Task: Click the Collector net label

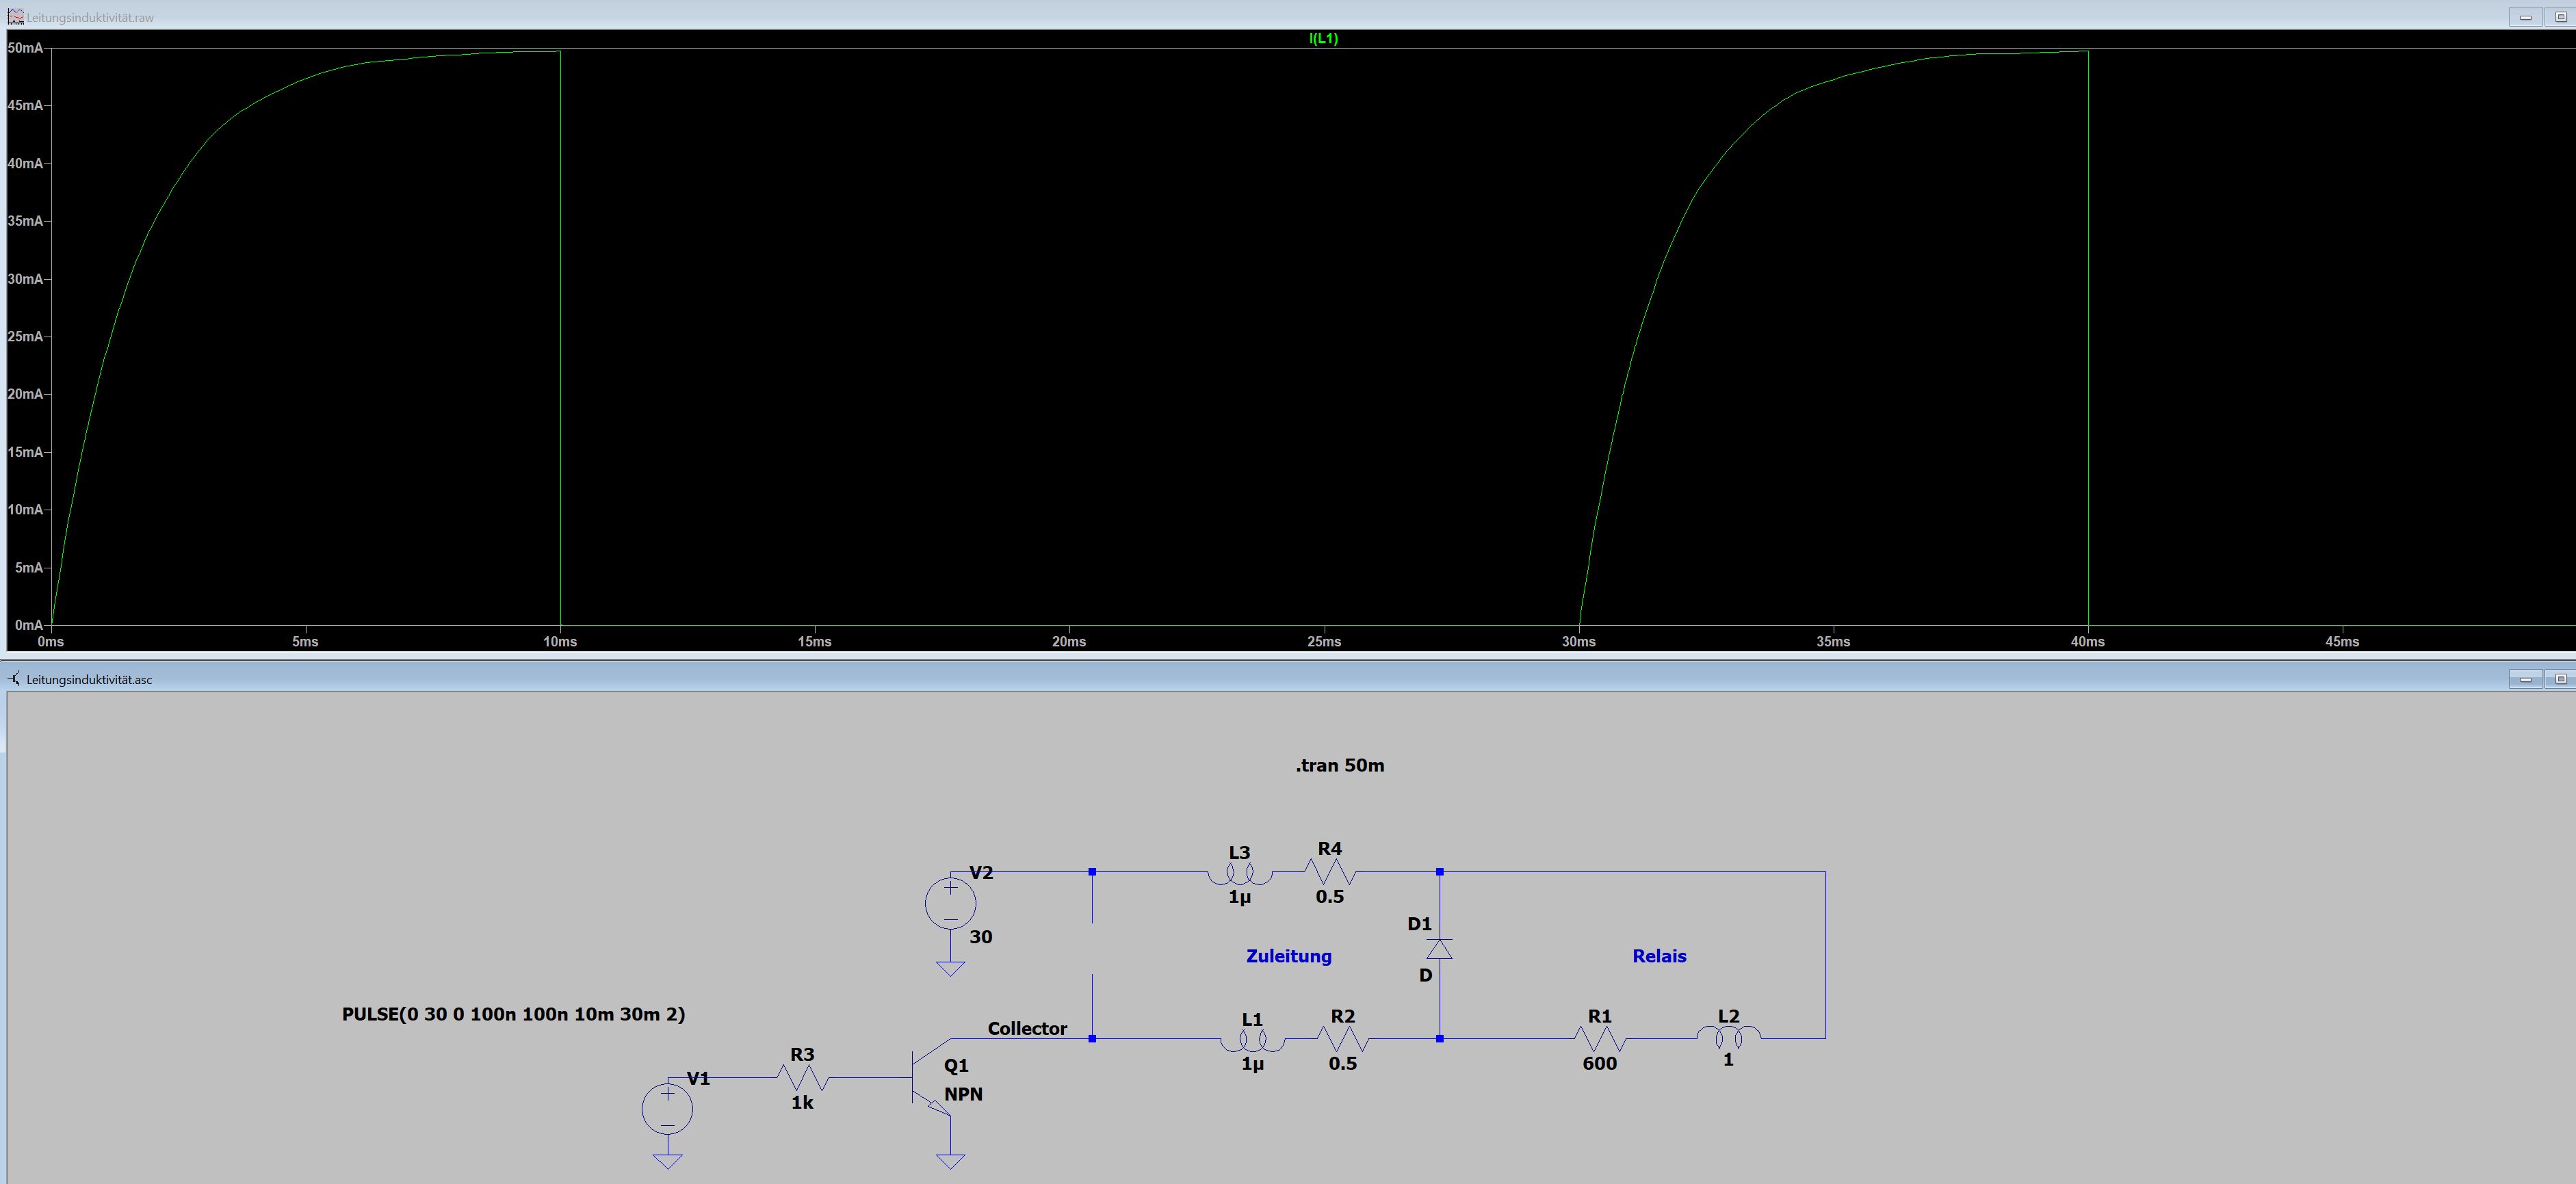Action: [x=1027, y=1028]
